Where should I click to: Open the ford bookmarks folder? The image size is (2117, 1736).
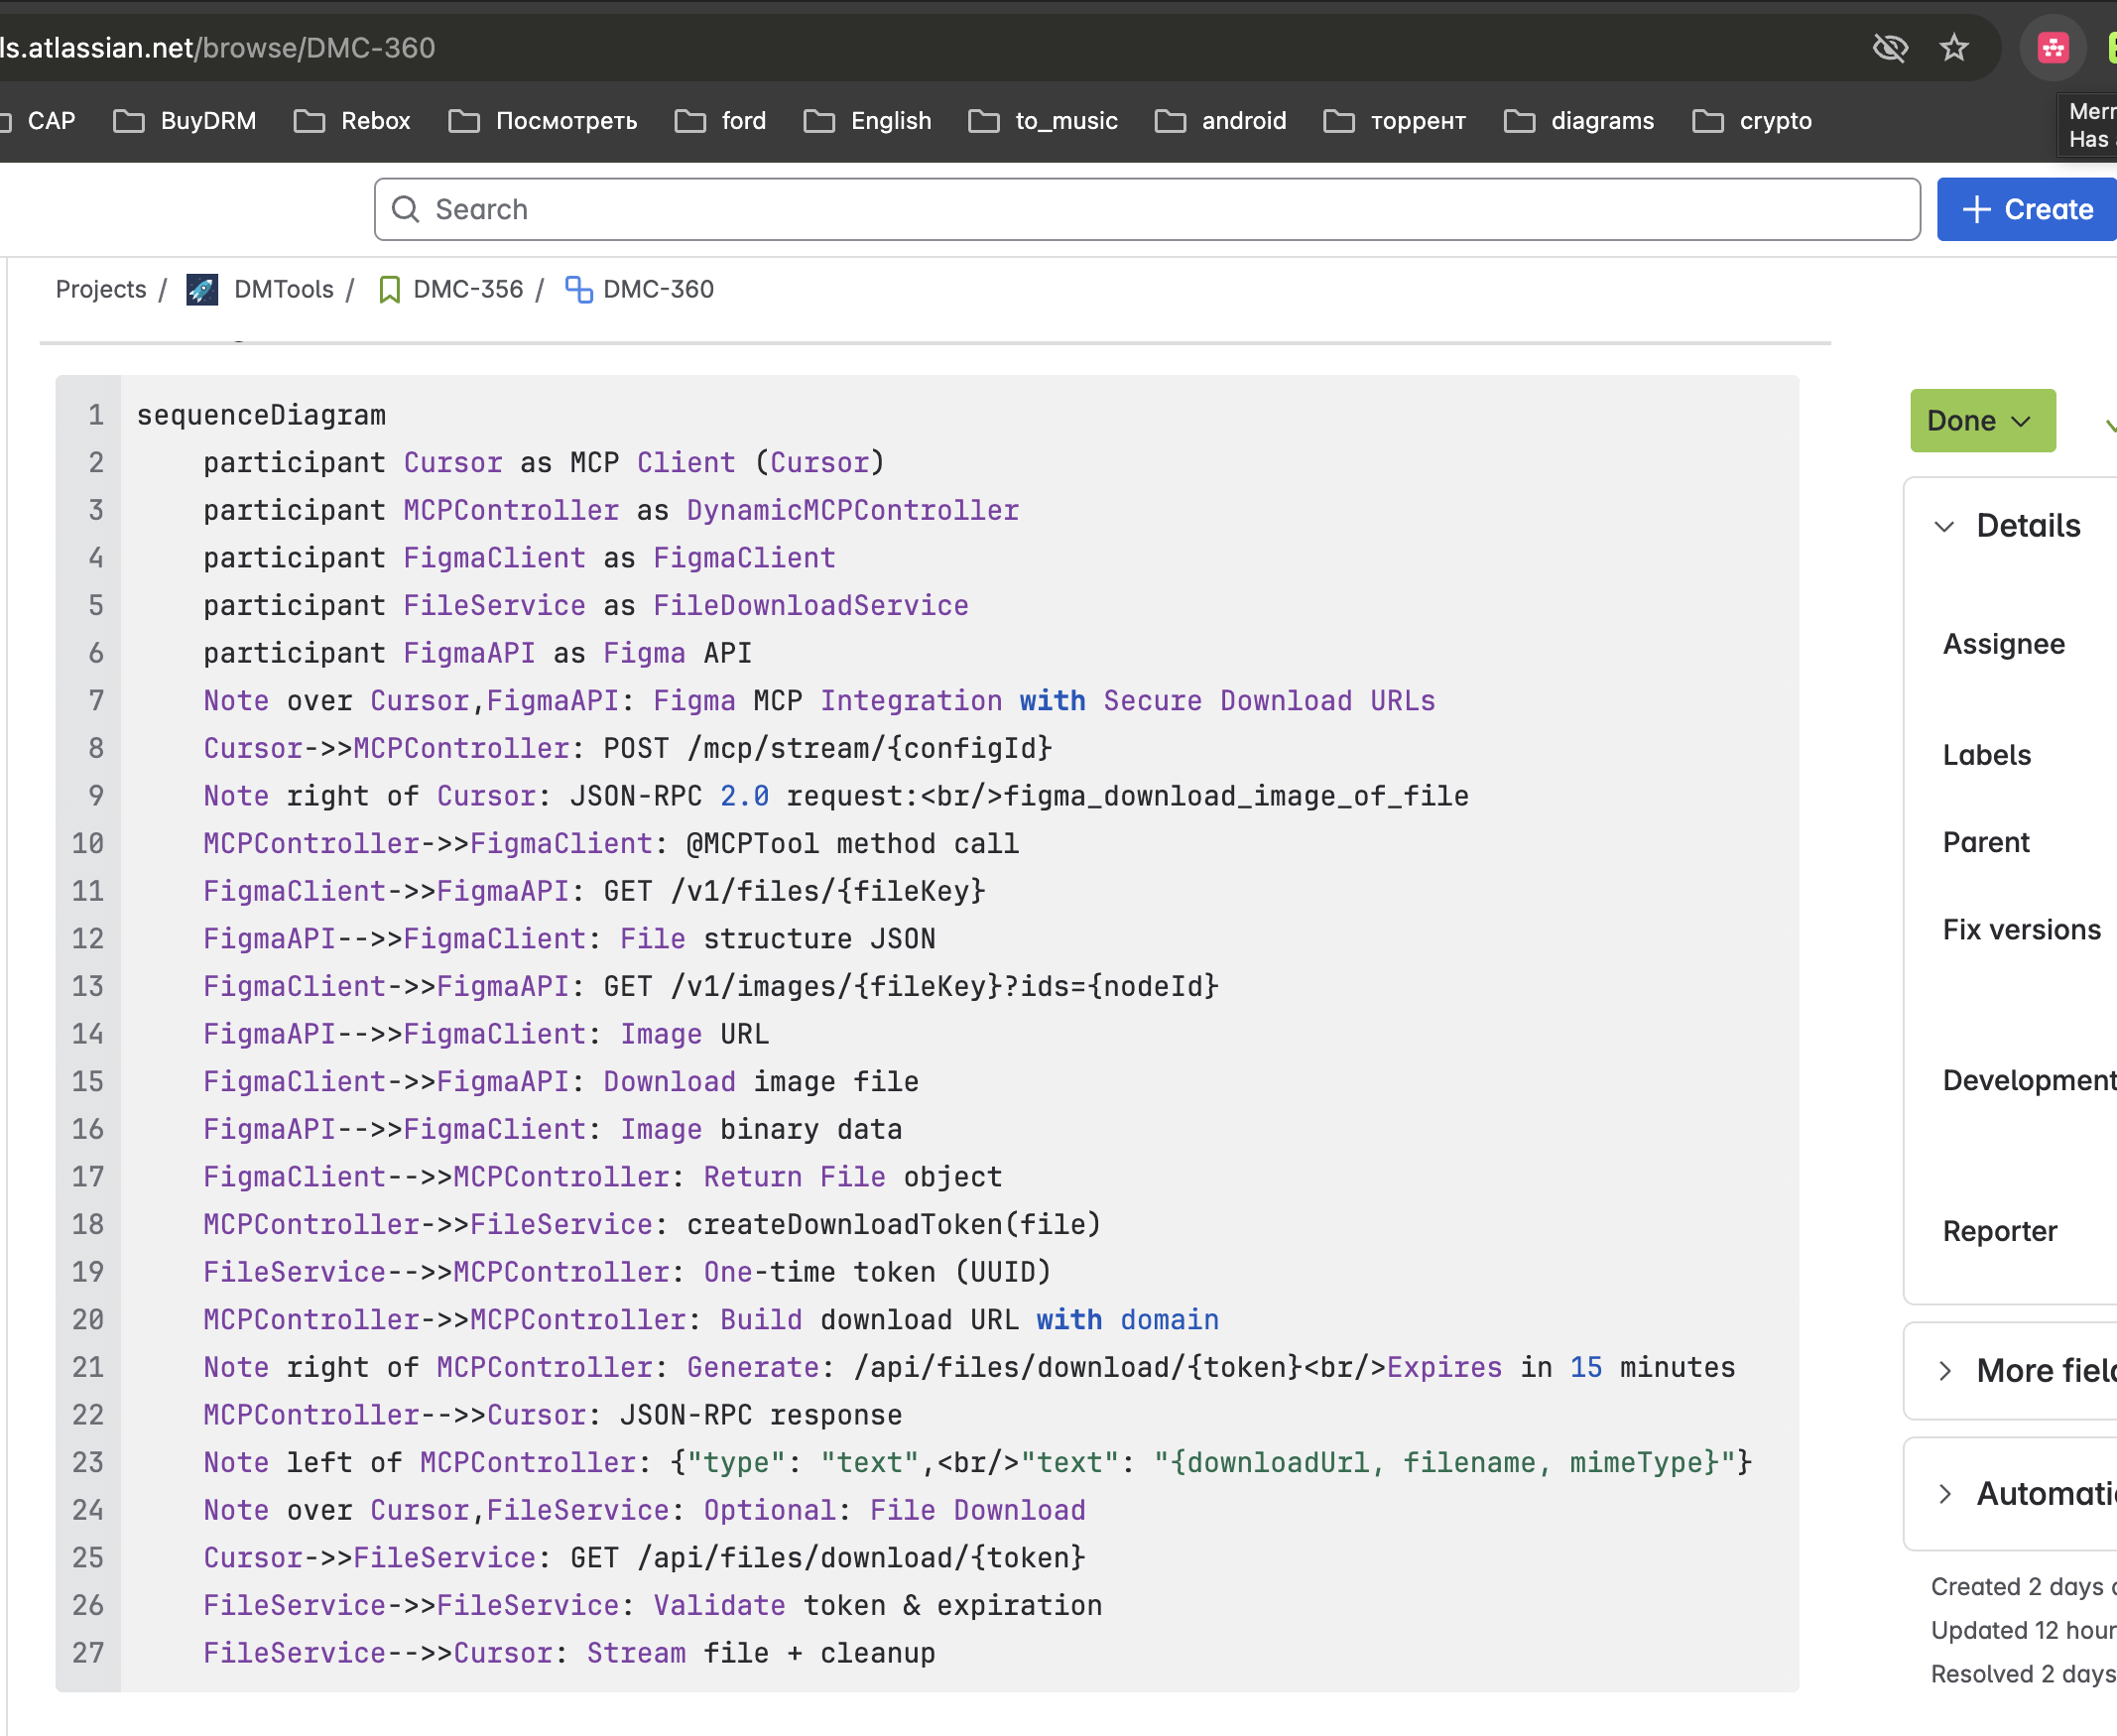(720, 121)
